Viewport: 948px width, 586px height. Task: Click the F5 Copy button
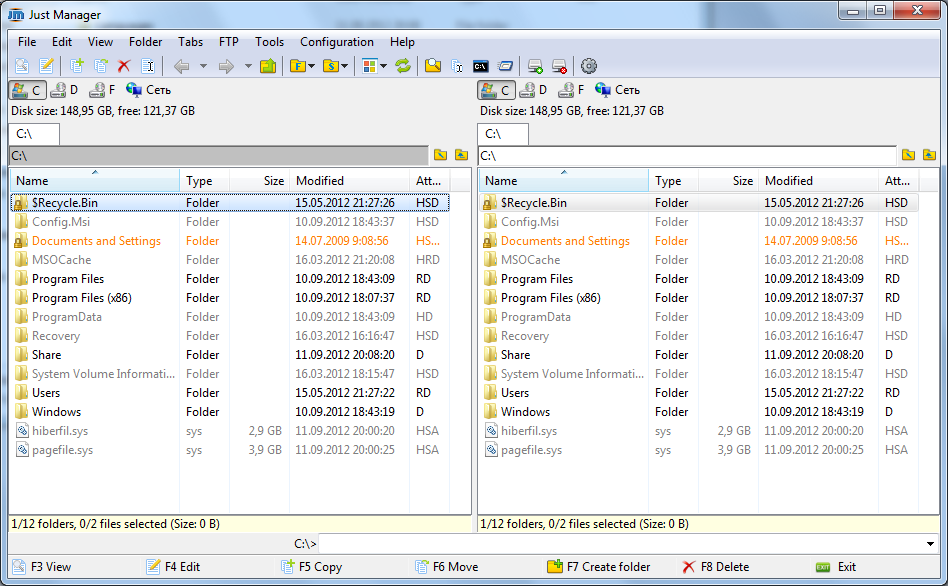pos(312,567)
